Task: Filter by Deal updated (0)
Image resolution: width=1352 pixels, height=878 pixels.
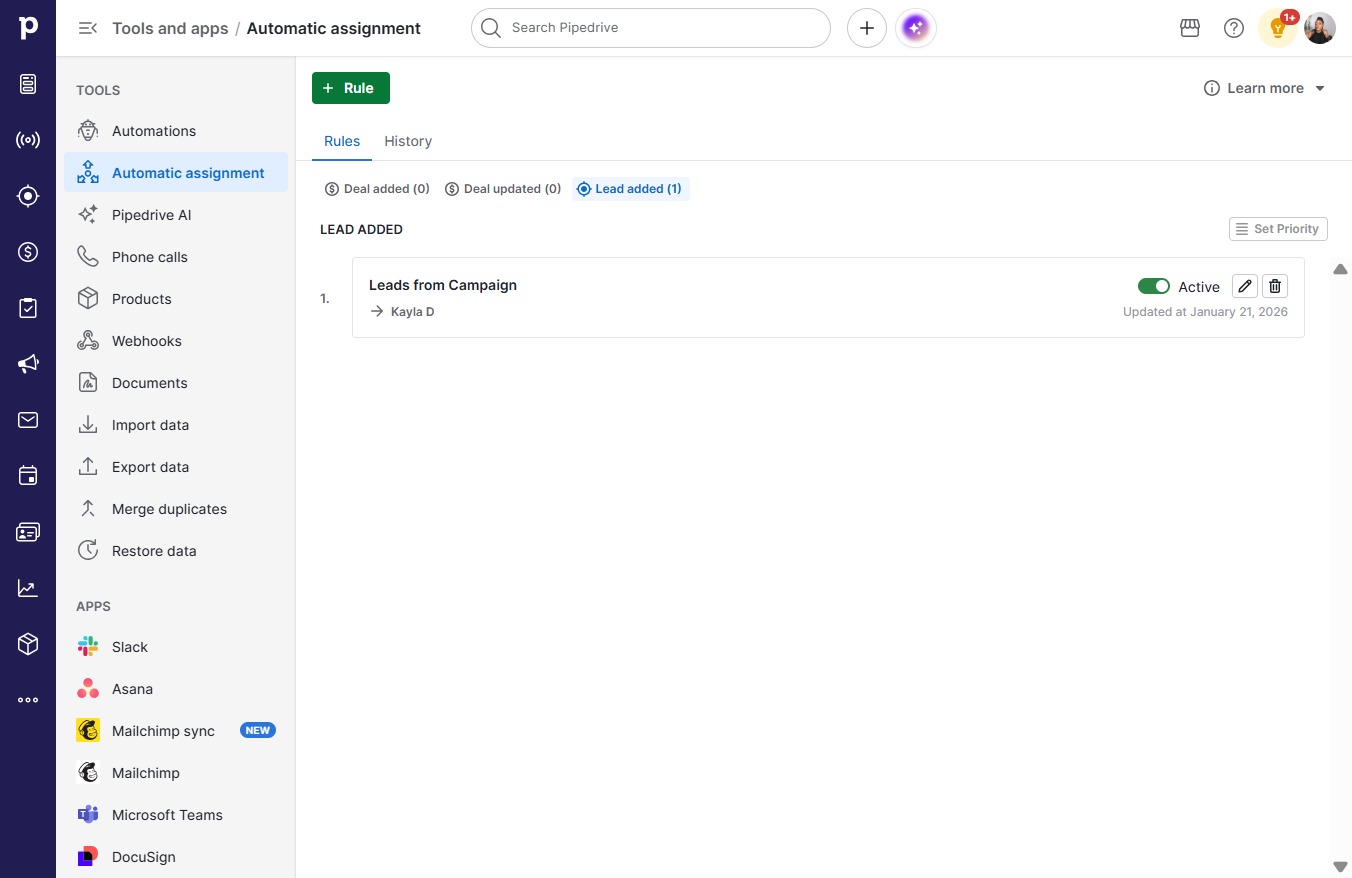Action: [503, 189]
